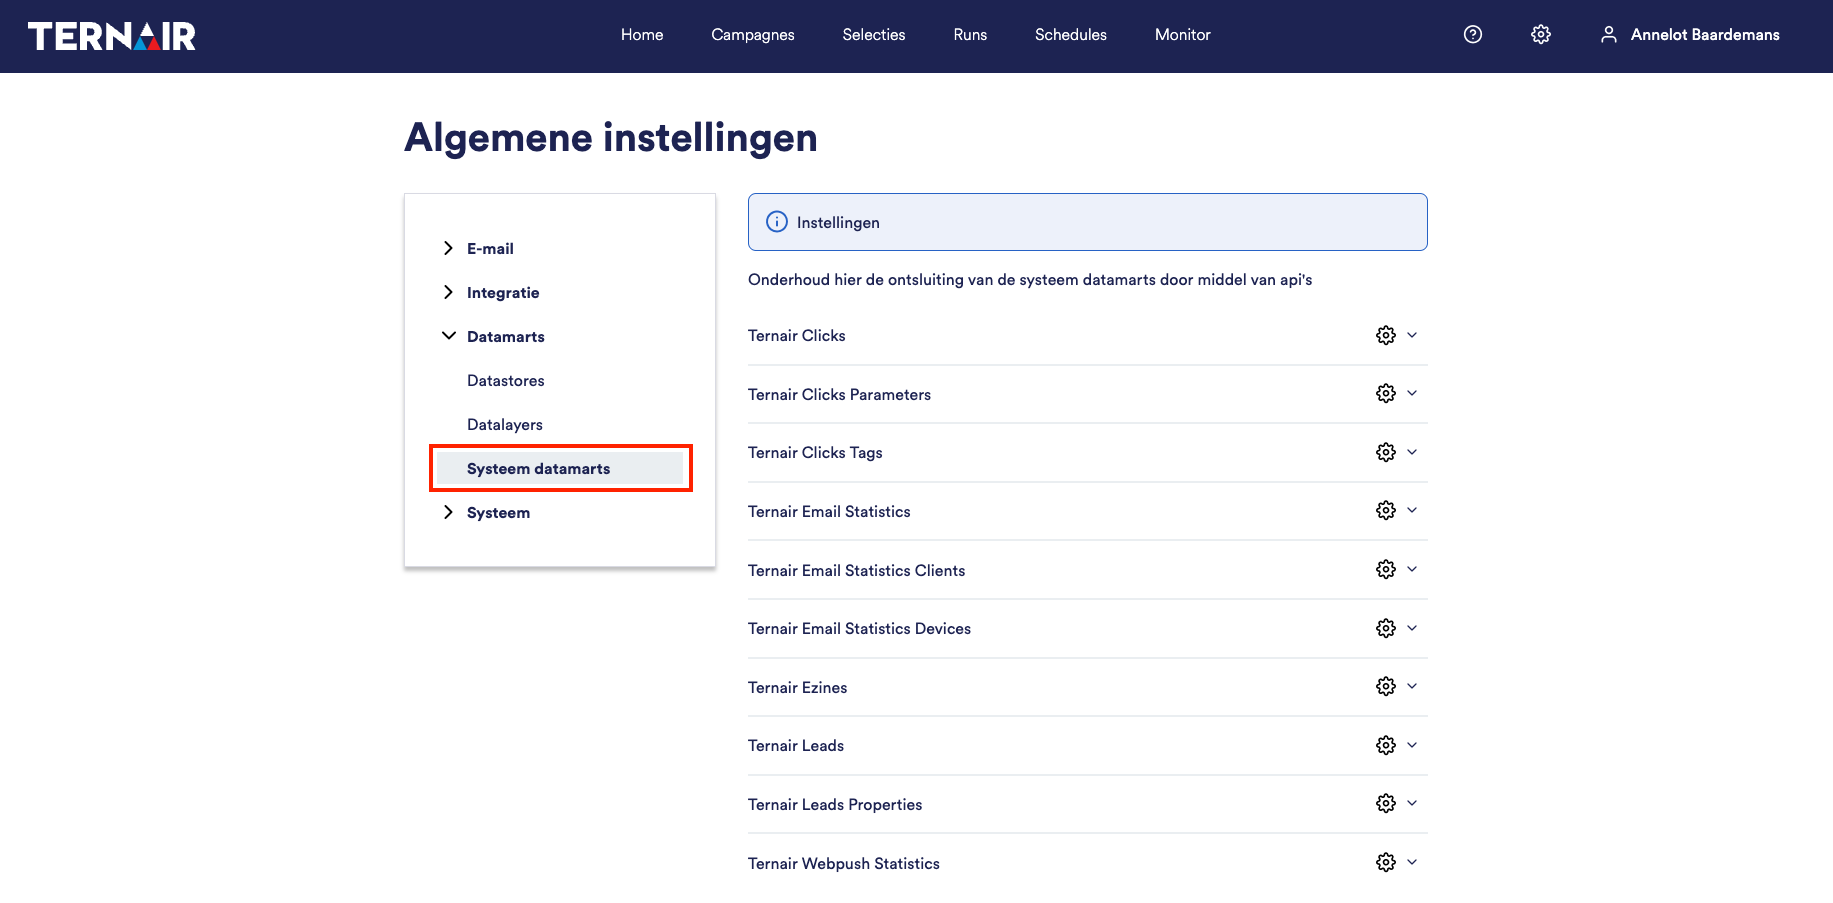Expand the Integratie tree section
Screen dimensions: 1833x903
click(x=448, y=292)
